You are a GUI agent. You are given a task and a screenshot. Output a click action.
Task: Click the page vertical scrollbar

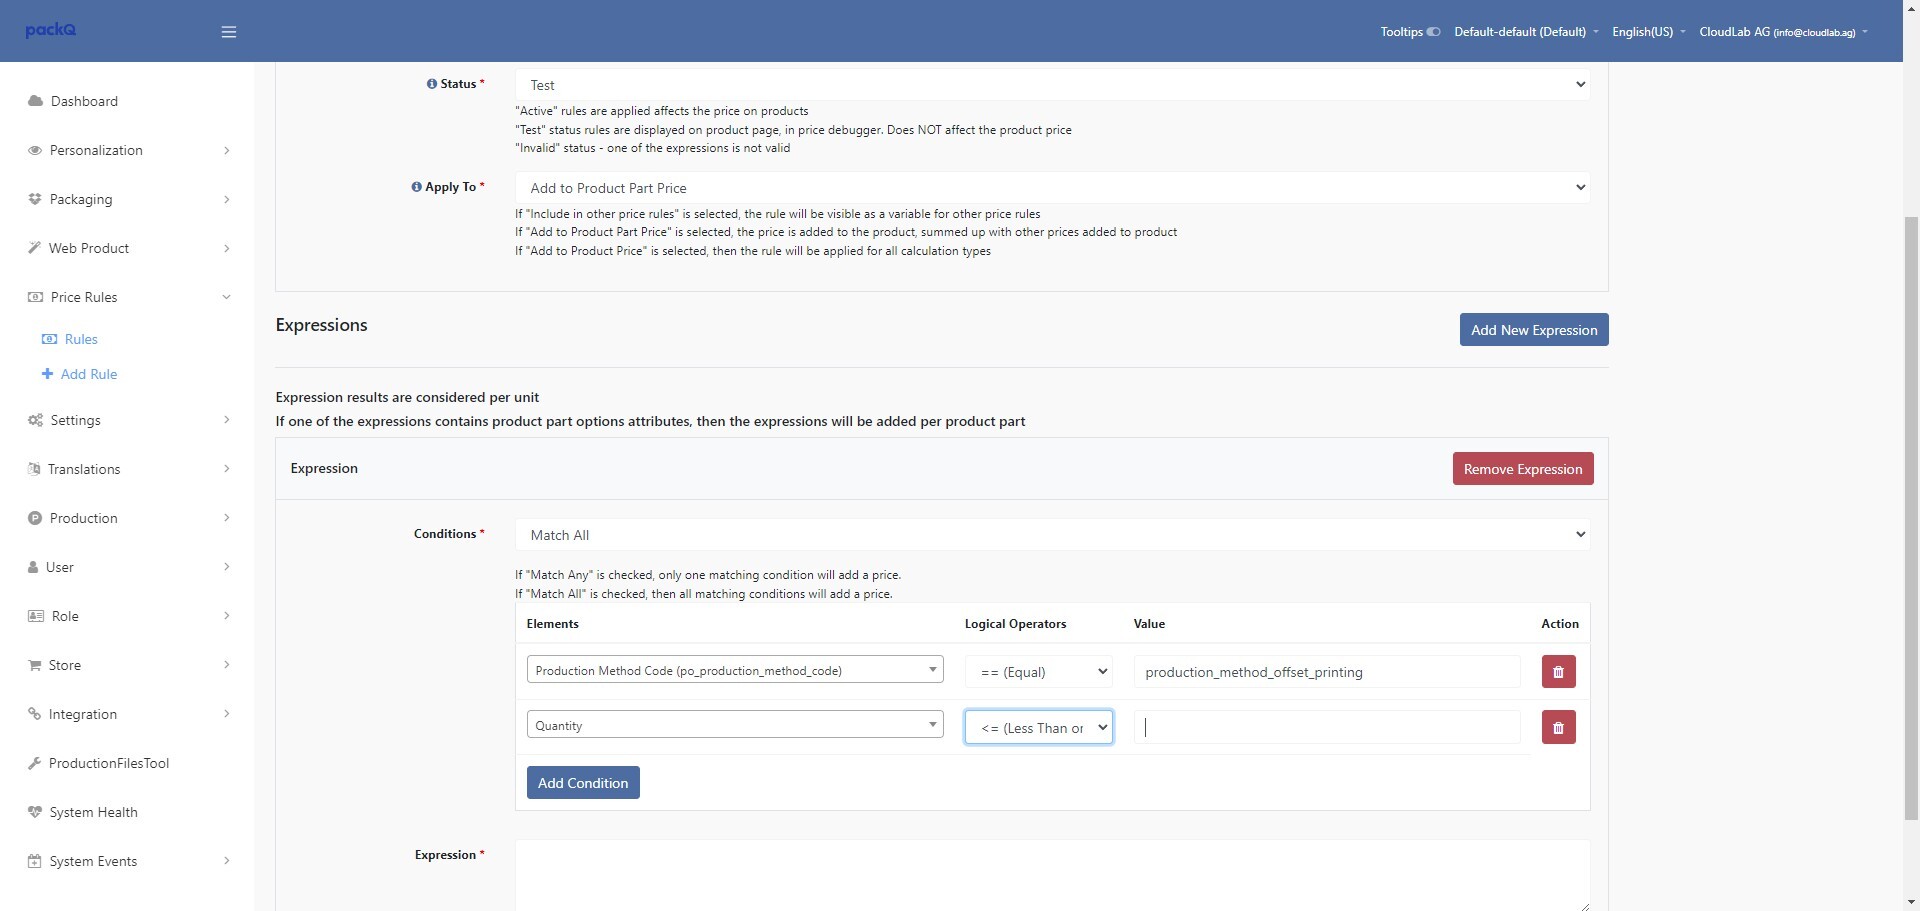[x=1911, y=518]
